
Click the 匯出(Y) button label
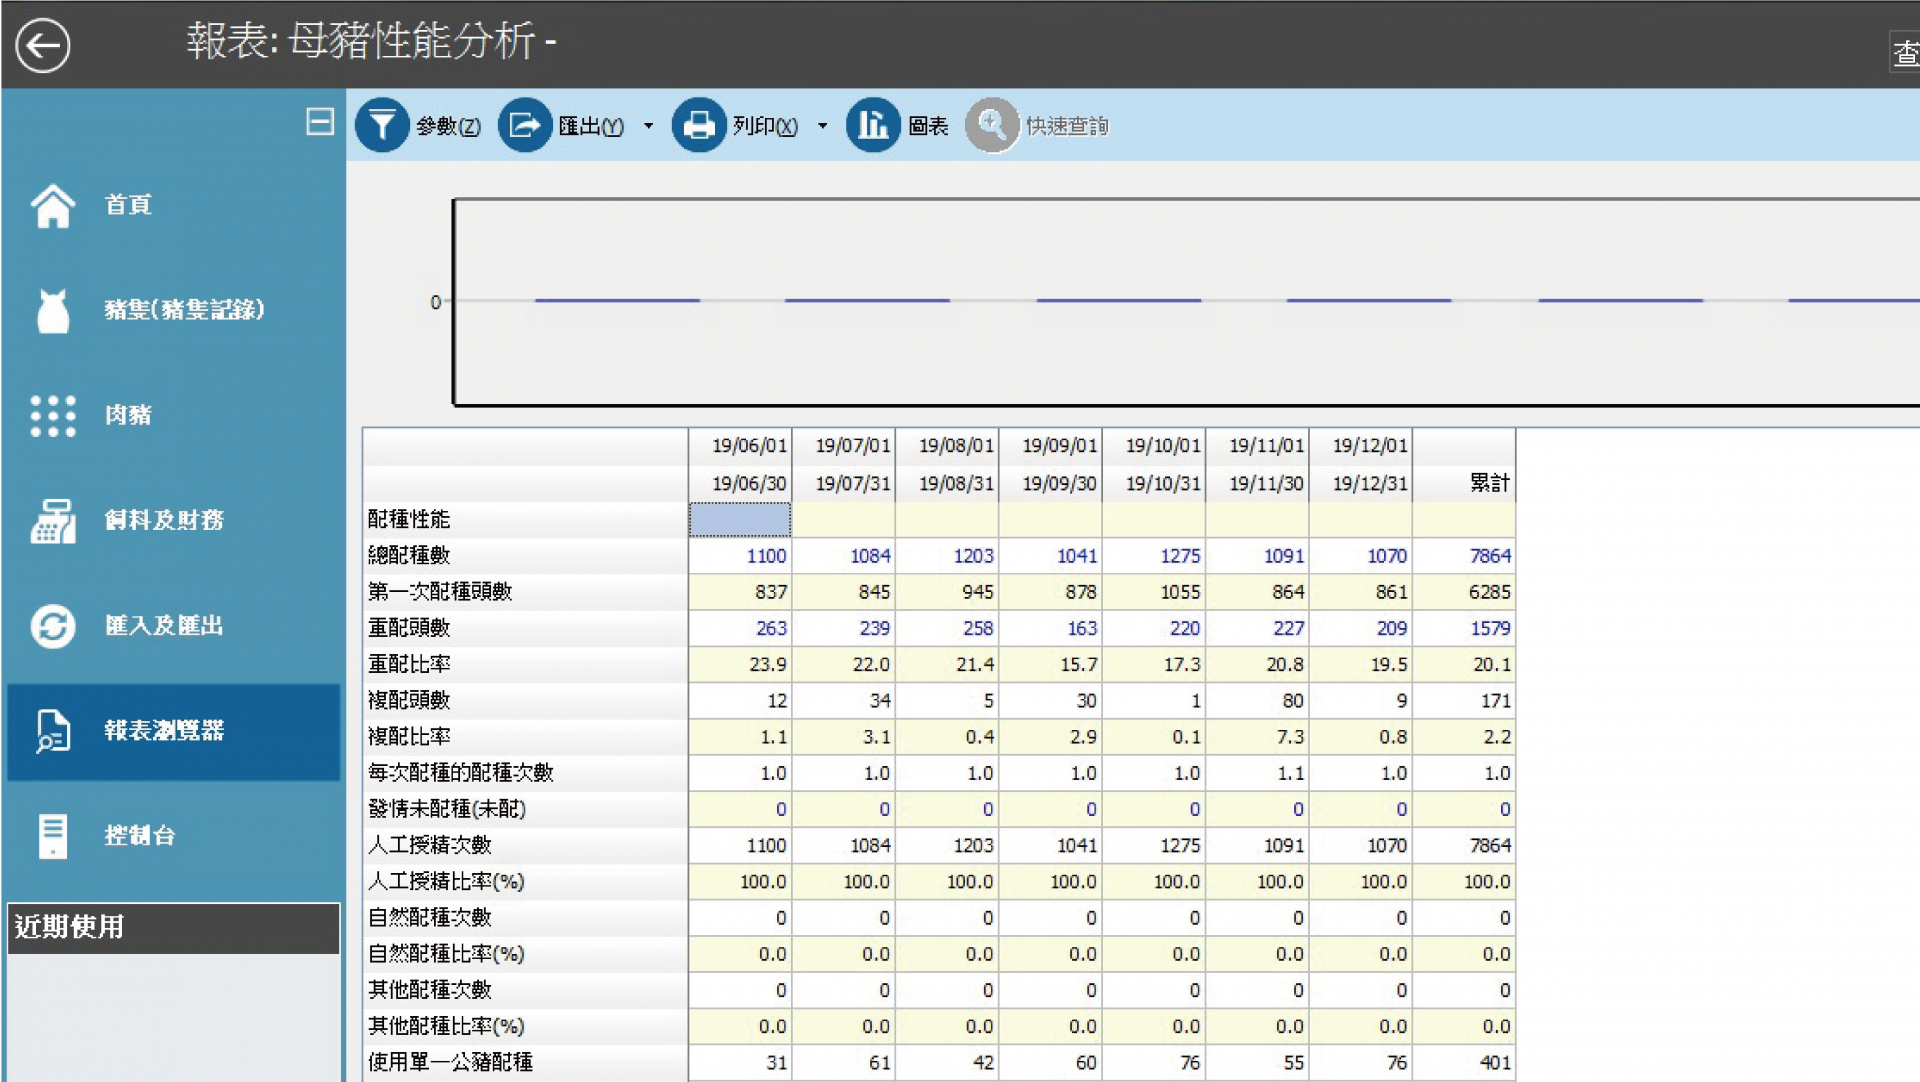tap(591, 126)
